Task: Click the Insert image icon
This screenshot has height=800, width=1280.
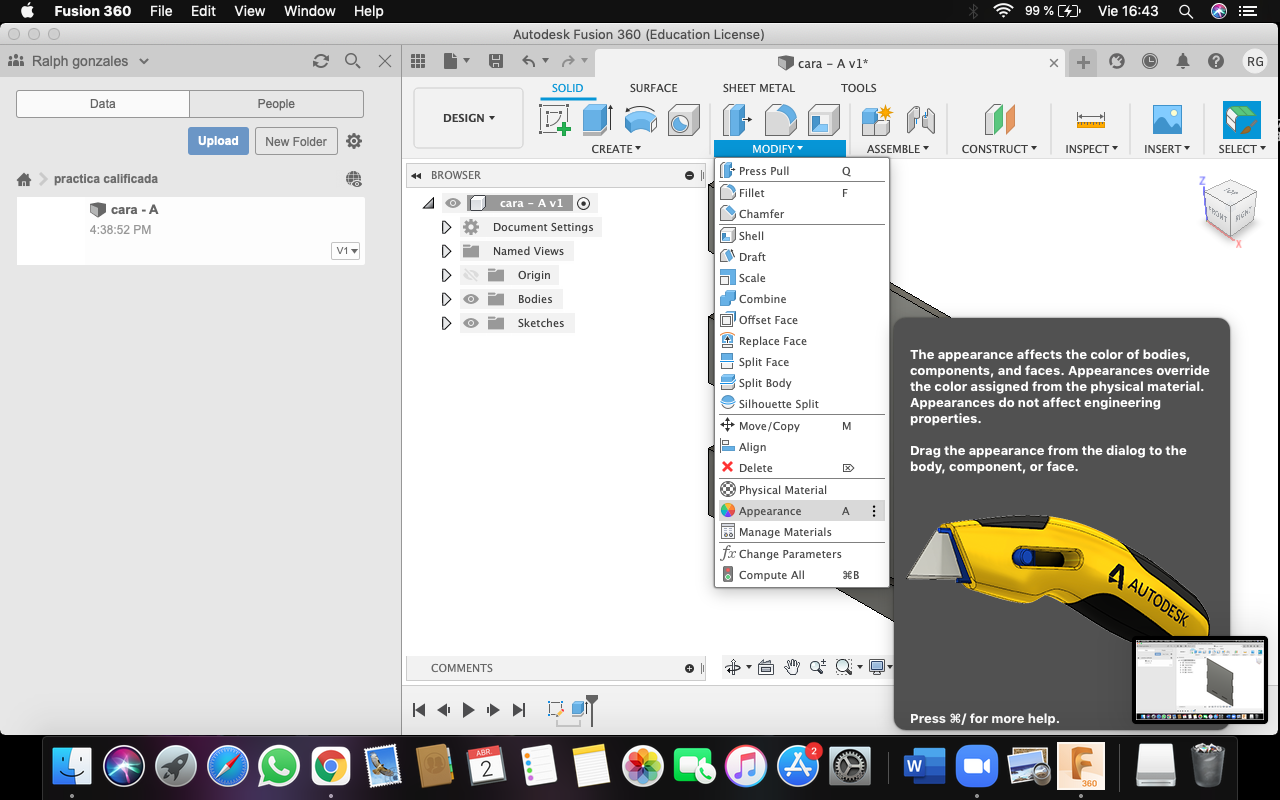Action: point(1167,120)
